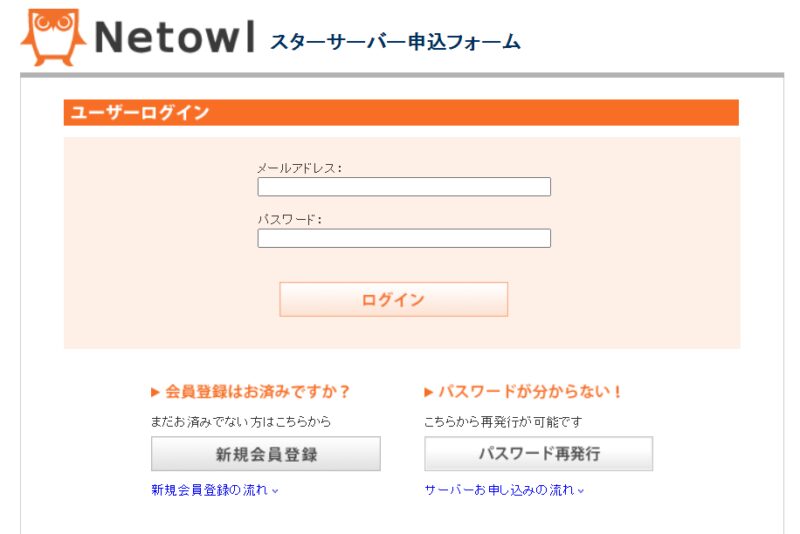This screenshot has width=800, height=534.
Task: Expand the chevron after サーバーお申し込みの流れ
Action: [581, 491]
